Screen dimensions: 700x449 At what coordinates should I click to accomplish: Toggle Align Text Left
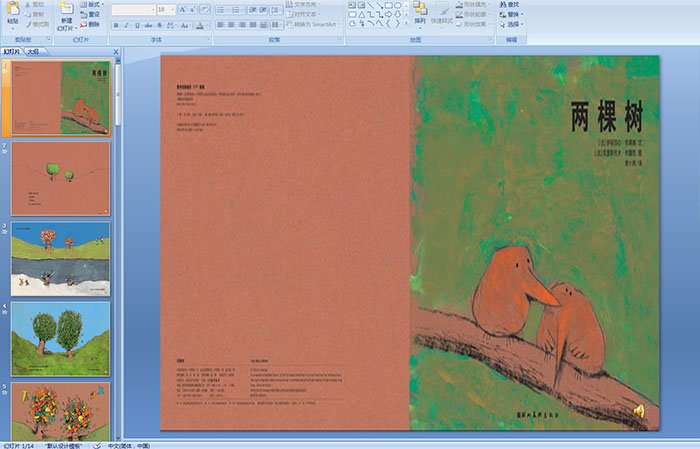pos(221,25)
